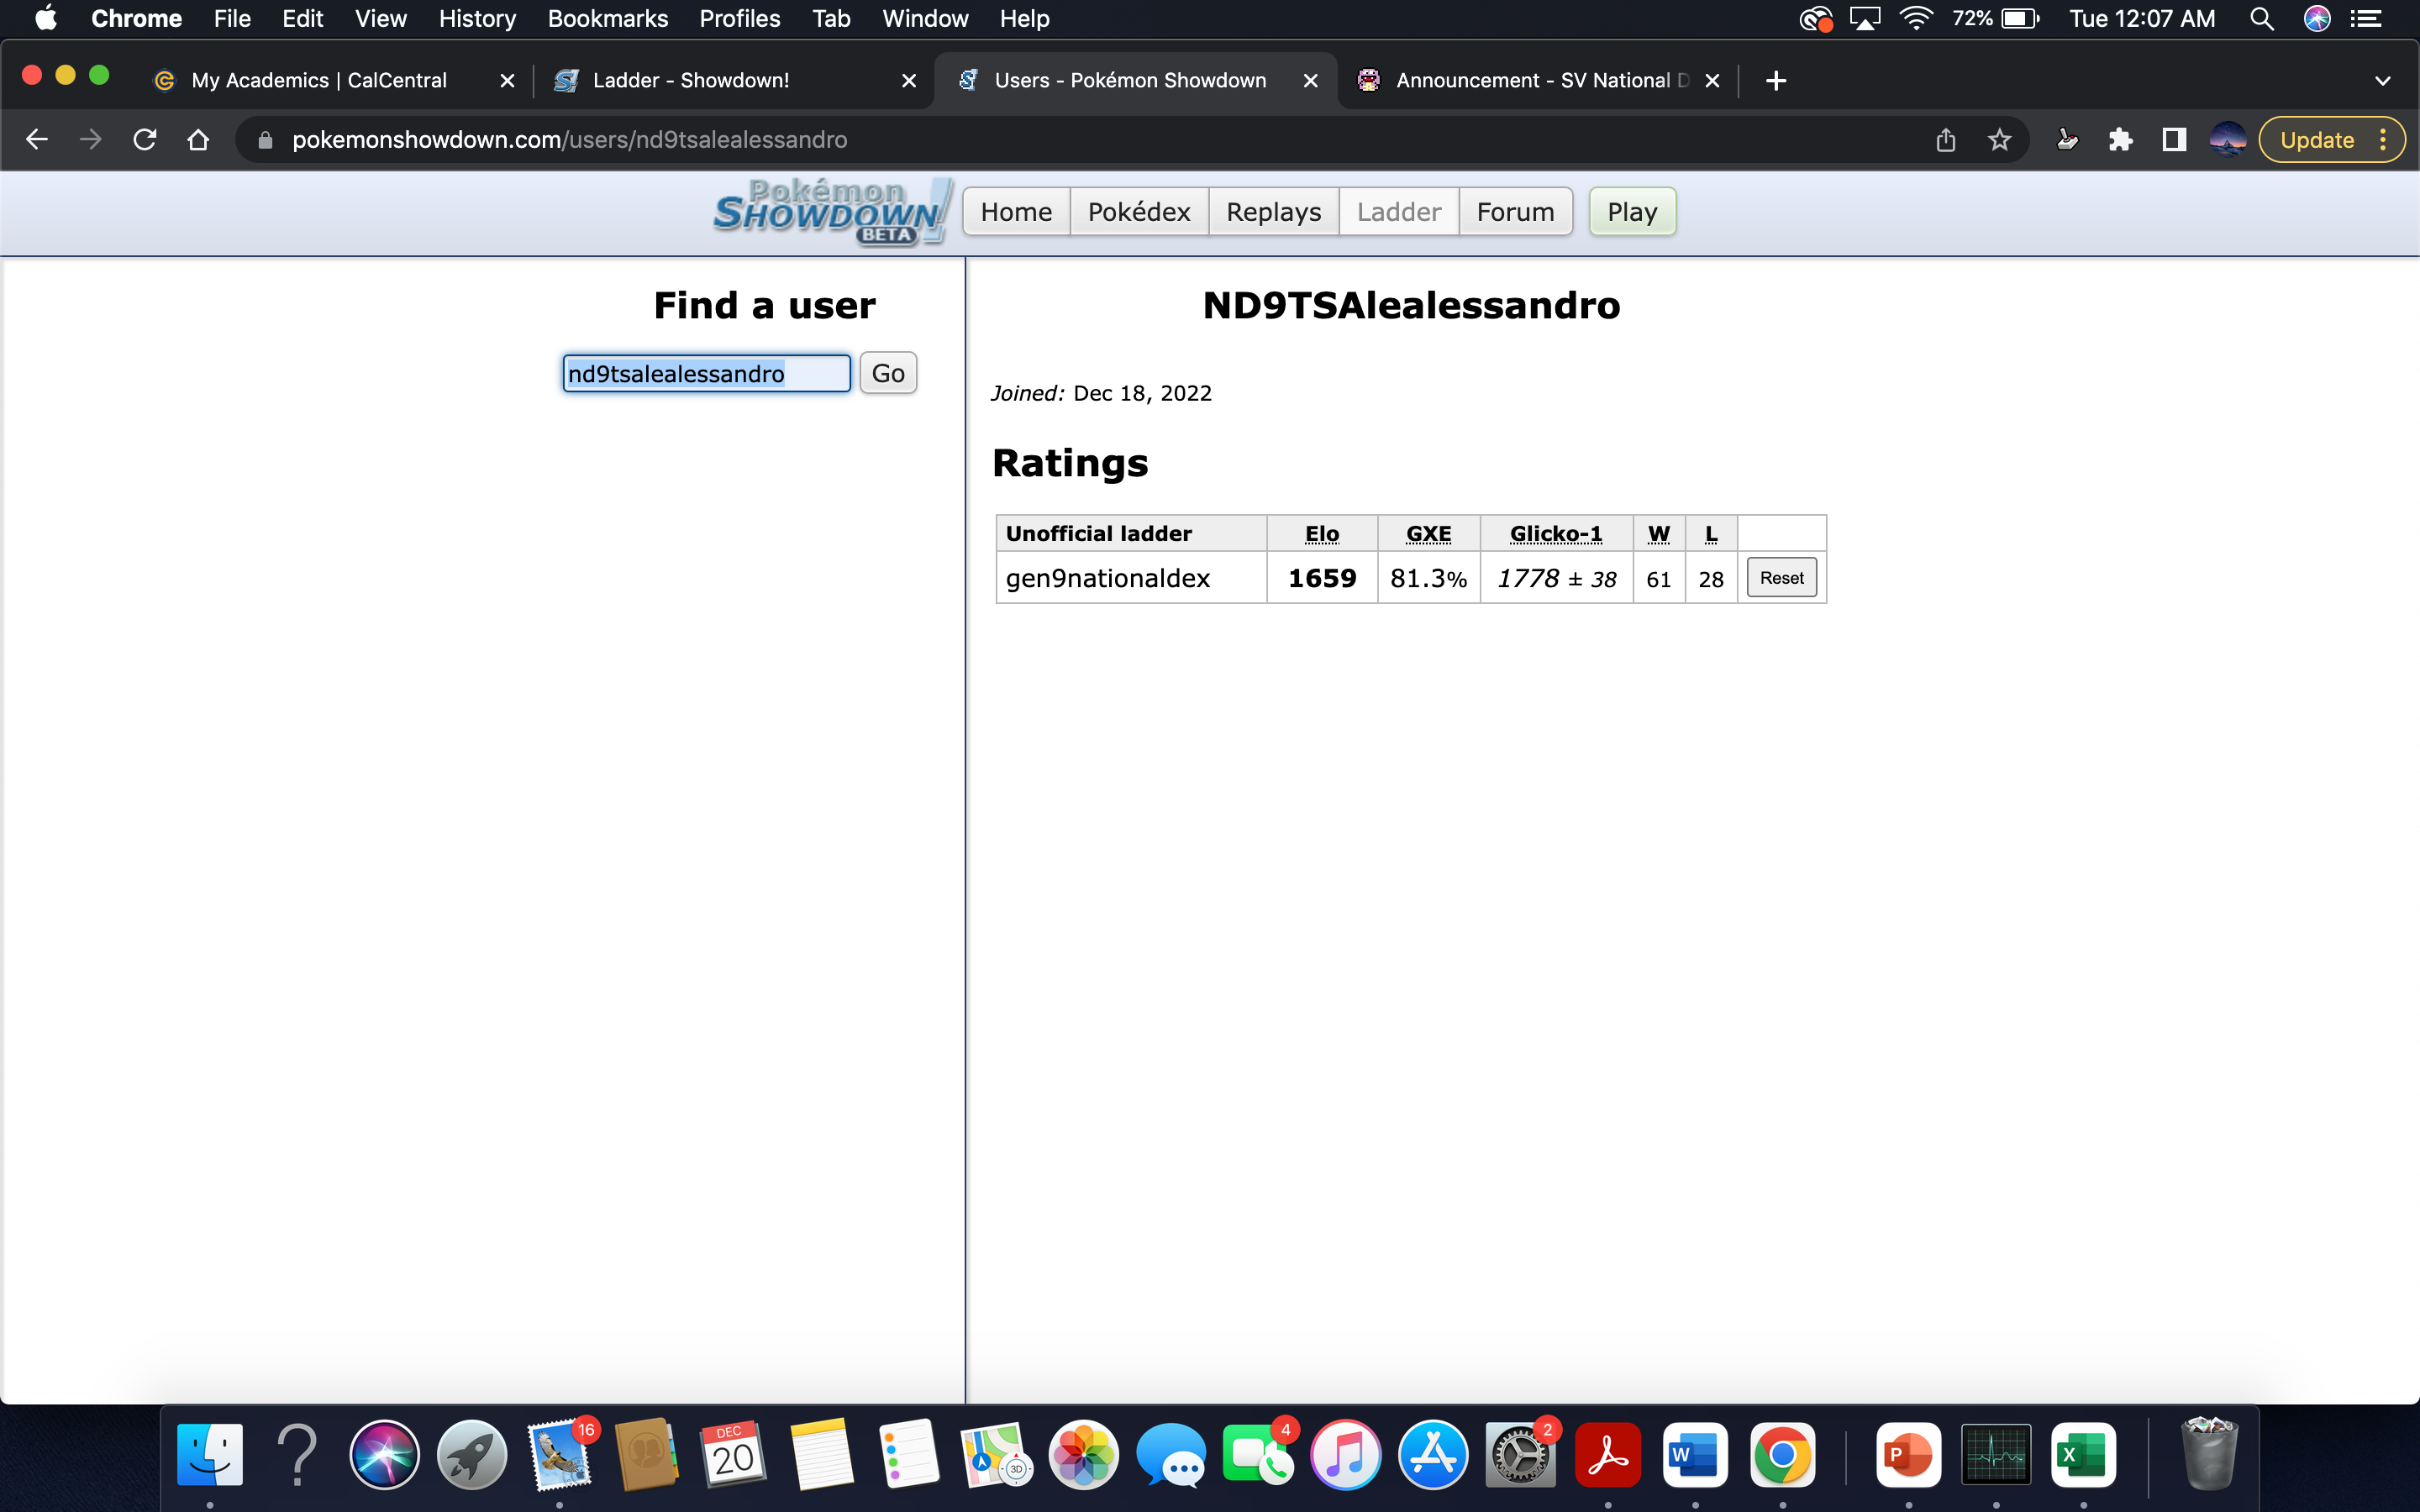Image resolution: width=2420 pixels, height=1512 pixels.
Task: Open Photos app in the Dock
Action: click(1084, 1454)
